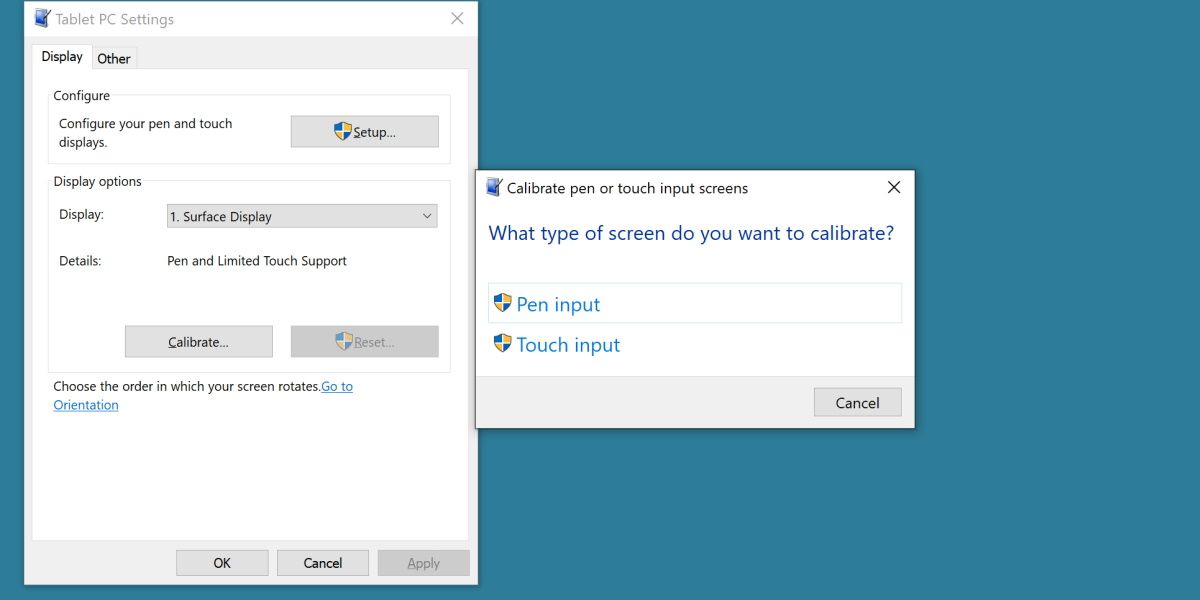Click the Apply button

[x=423, y=562]
